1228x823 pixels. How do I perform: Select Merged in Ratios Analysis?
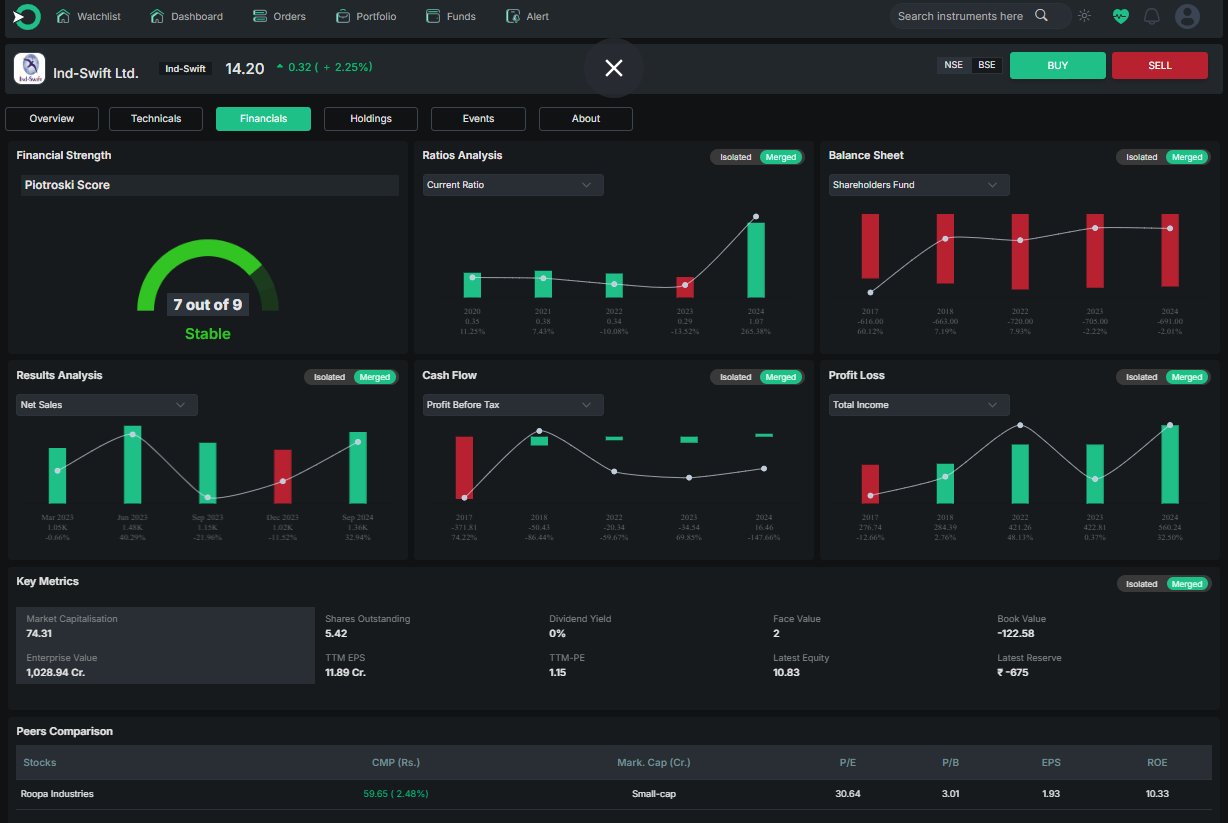pos(781,157)
